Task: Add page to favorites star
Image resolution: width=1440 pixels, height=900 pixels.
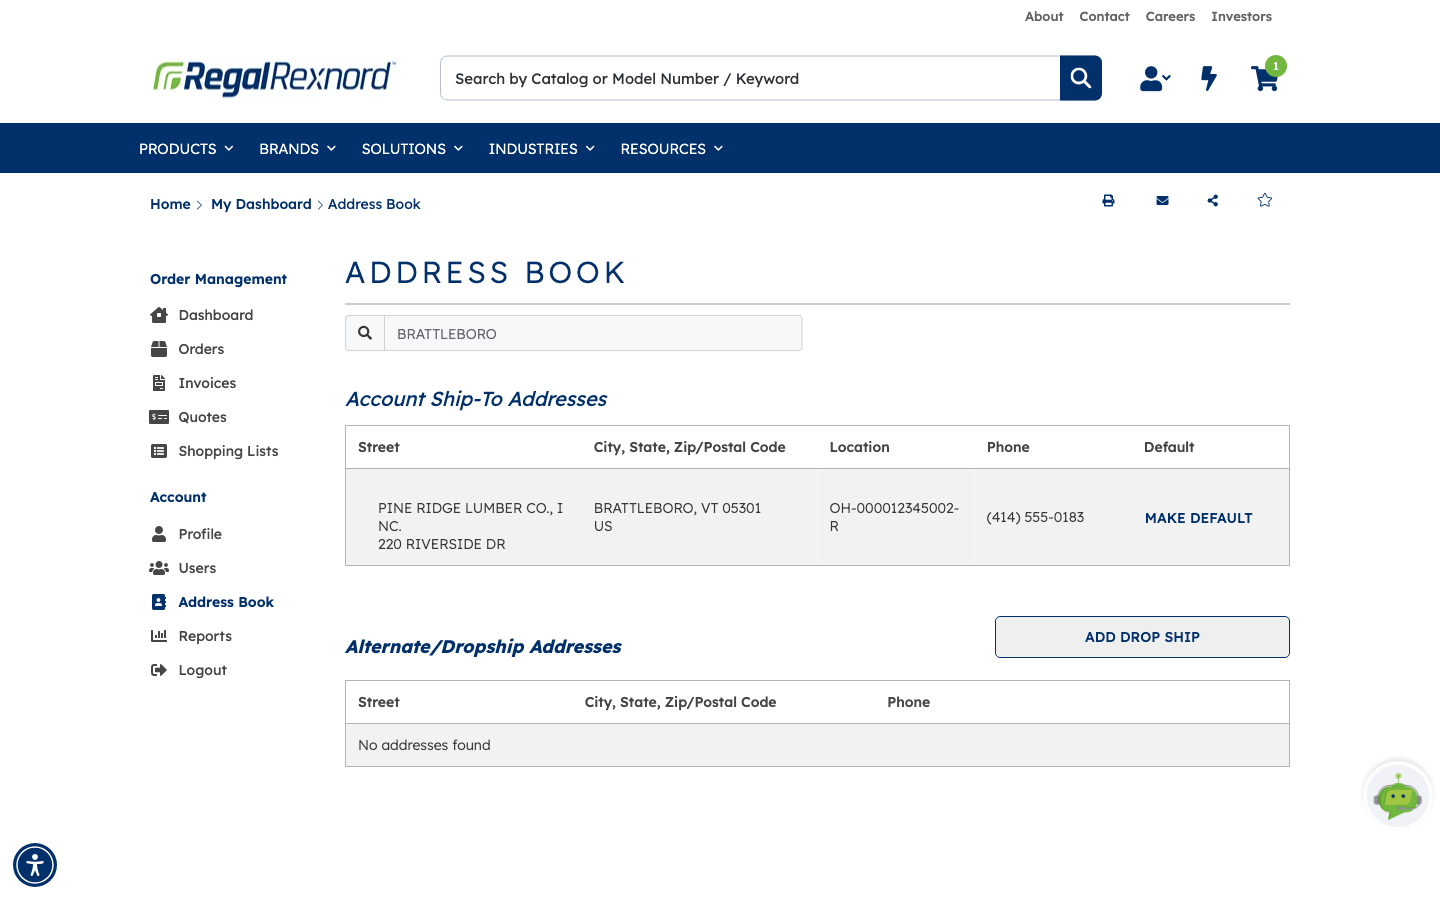Action: click(1265, 200)
